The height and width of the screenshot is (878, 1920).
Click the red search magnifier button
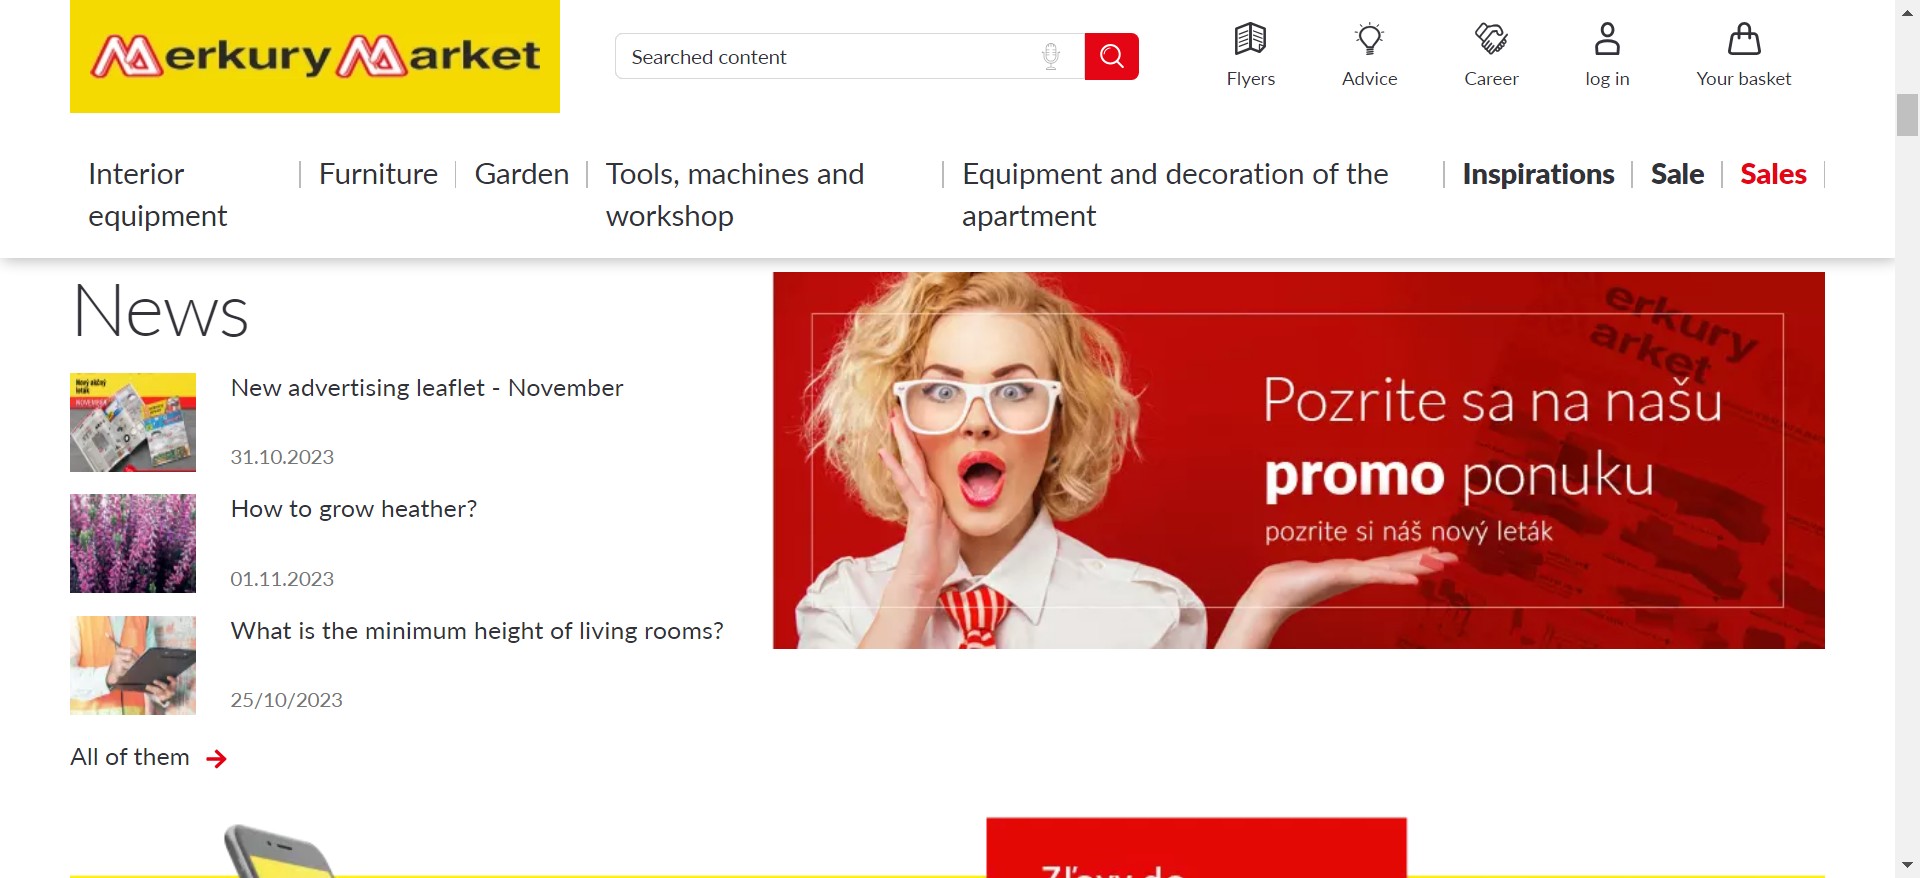pyautogui.click(x=1111, y=56)
